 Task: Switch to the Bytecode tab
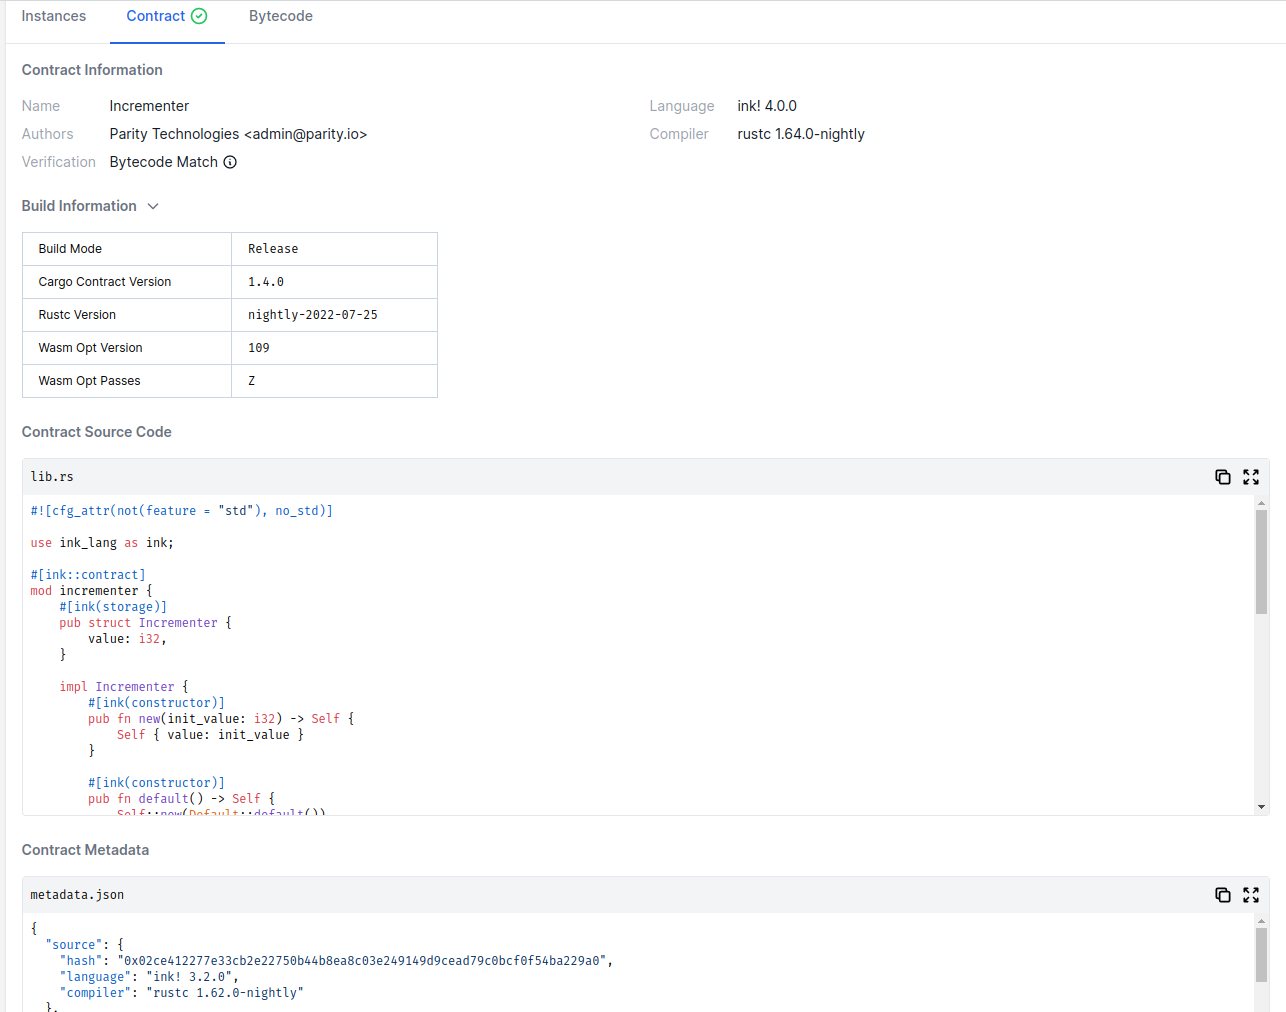point(281,16)
